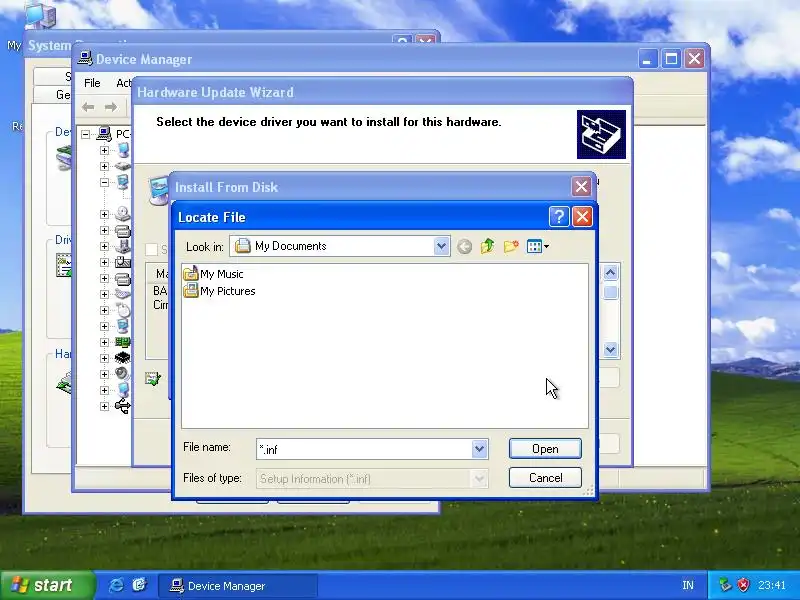Click Device Manager back arrow toolbar button

click(x=88, y=107)
